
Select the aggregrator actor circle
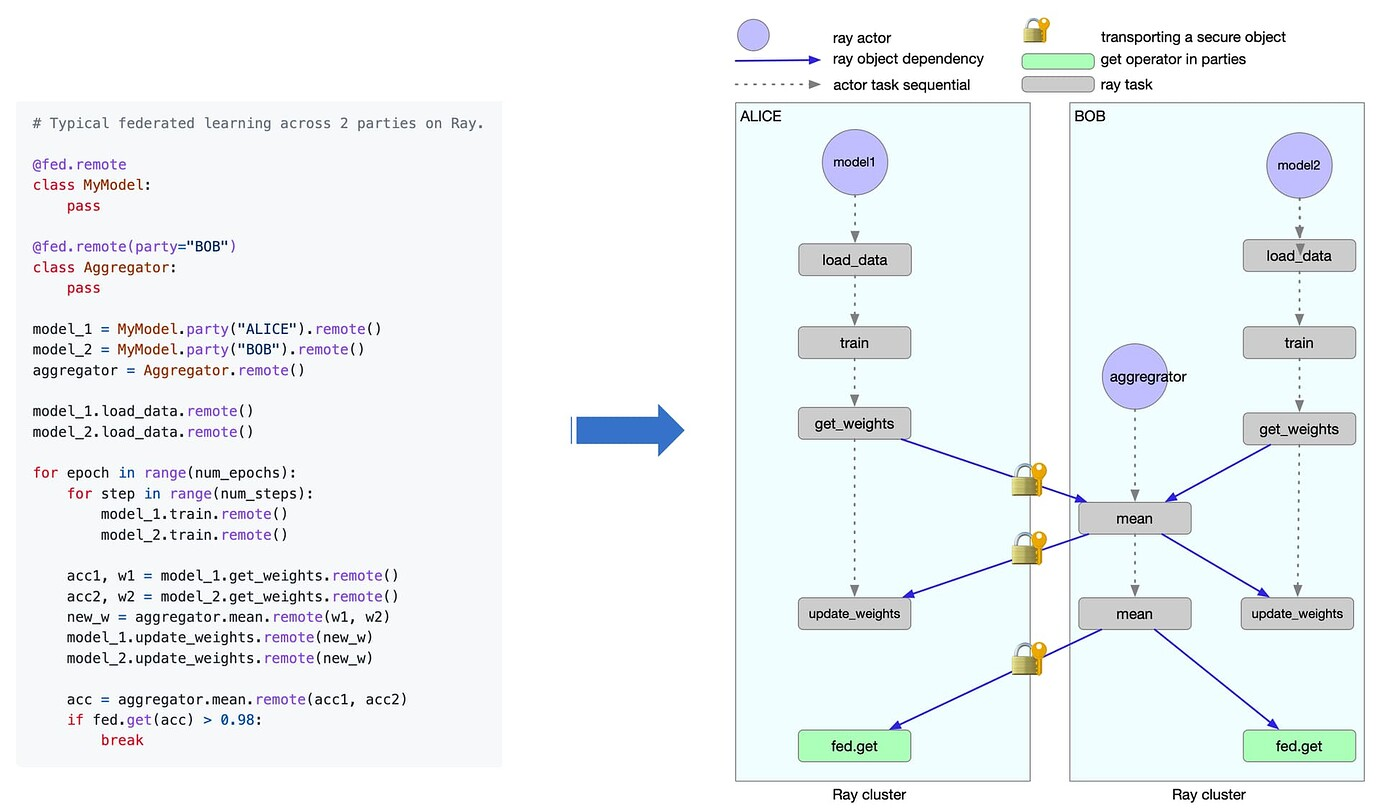(1134, 377)
